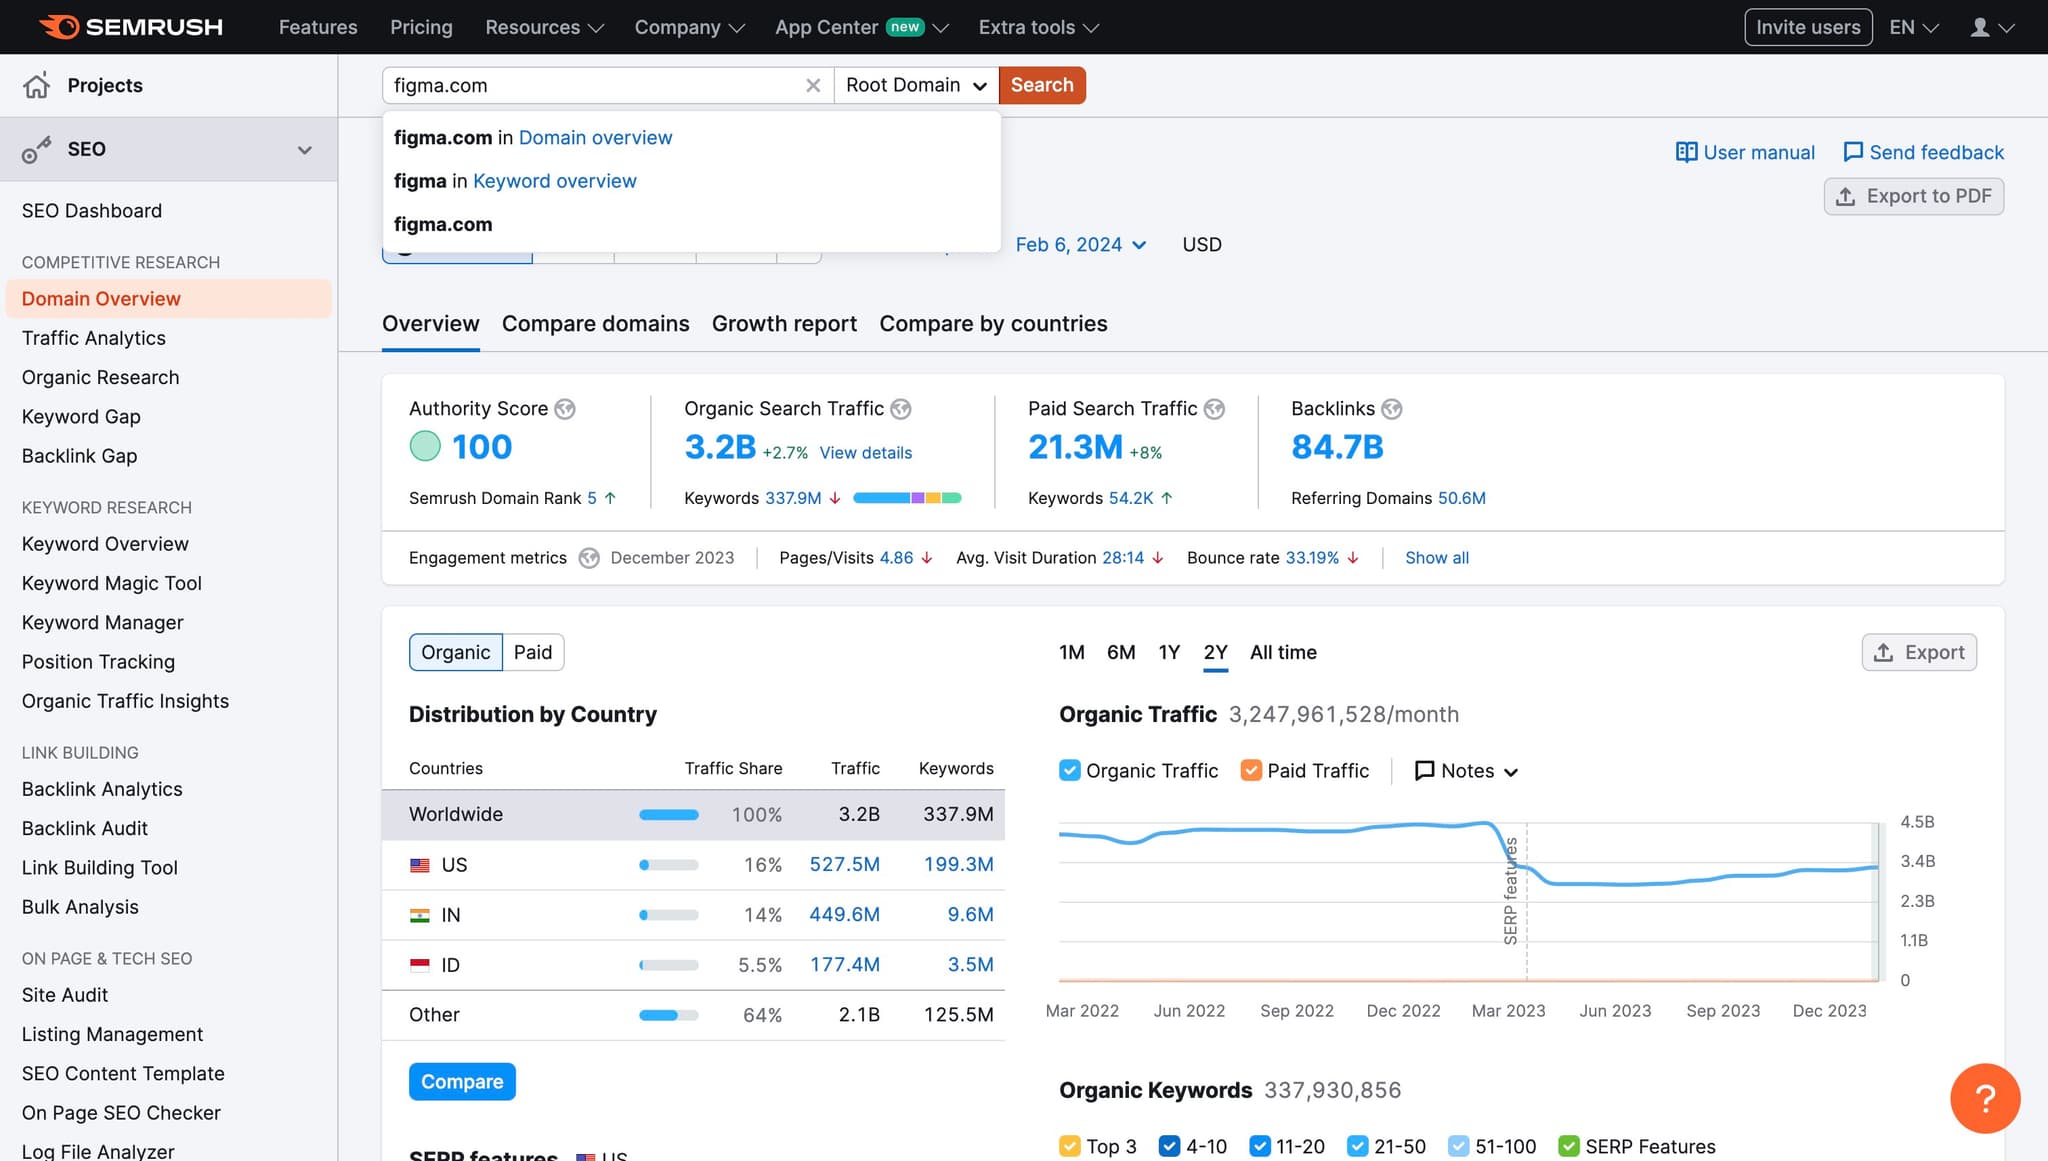Select the 1Y time range
The height and width of the screenshot is (1161, 2048).
click(1169, 653)
